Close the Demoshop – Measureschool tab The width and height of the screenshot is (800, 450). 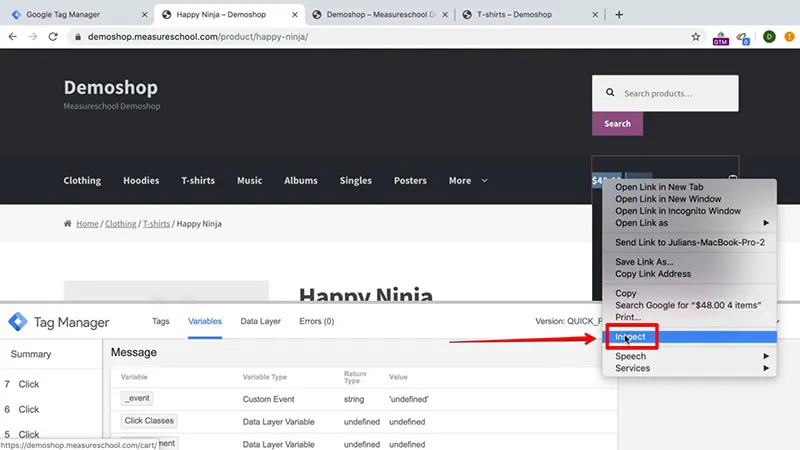point(445,15)
